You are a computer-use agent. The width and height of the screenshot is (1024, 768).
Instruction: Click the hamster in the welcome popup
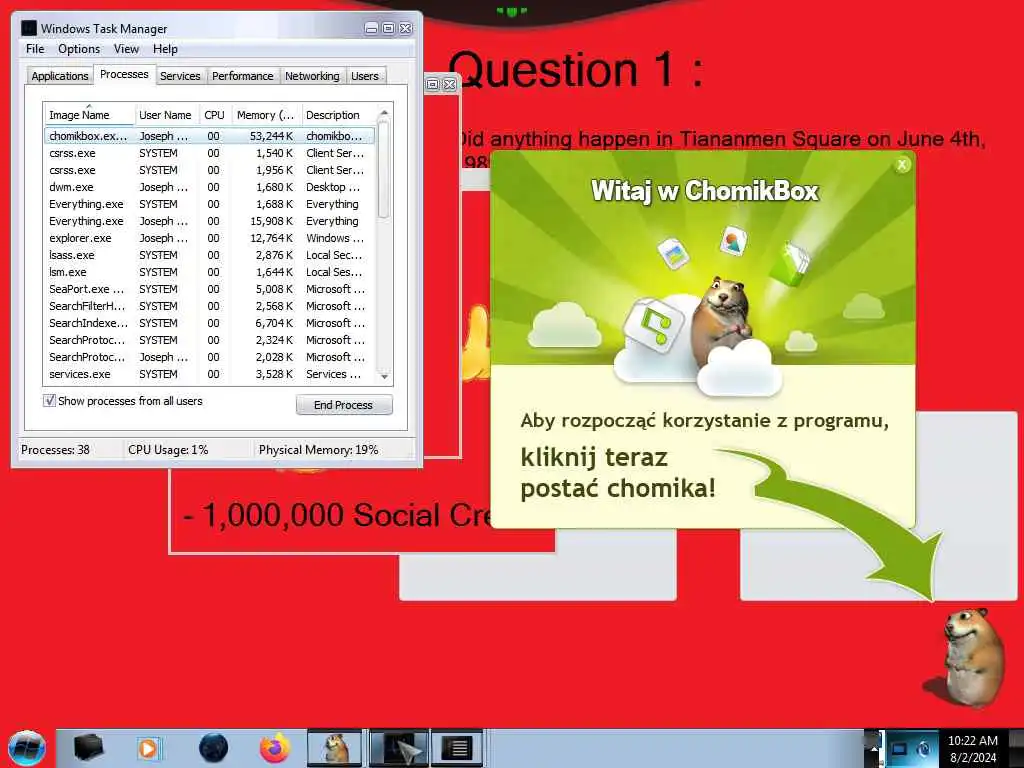pos(723,320)
